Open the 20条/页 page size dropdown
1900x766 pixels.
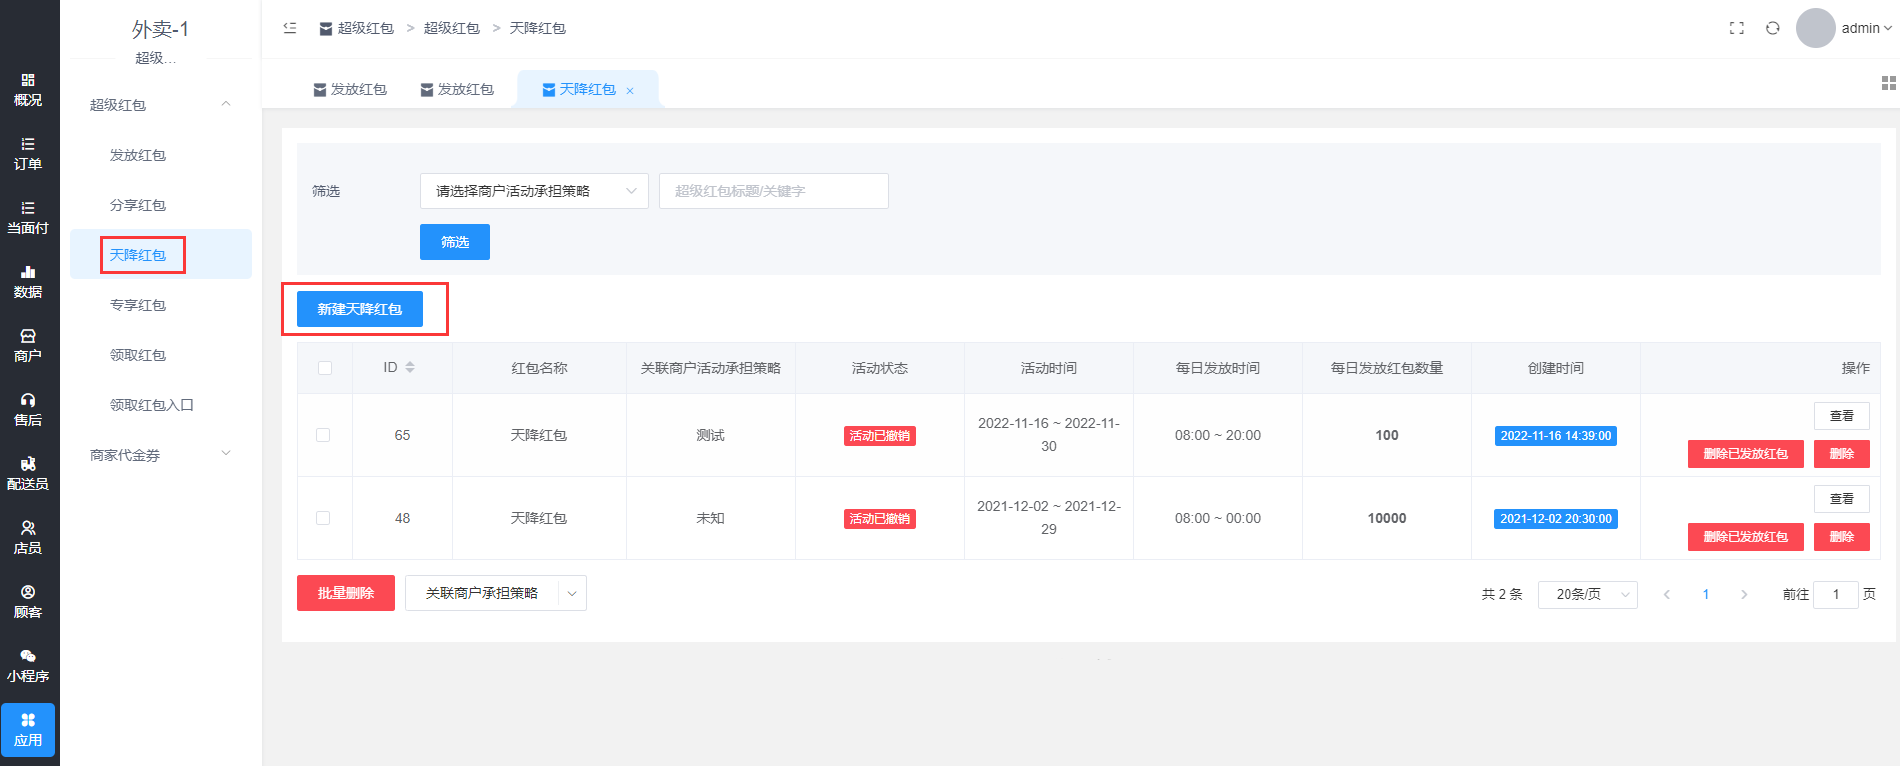(x=1588, y=594)
